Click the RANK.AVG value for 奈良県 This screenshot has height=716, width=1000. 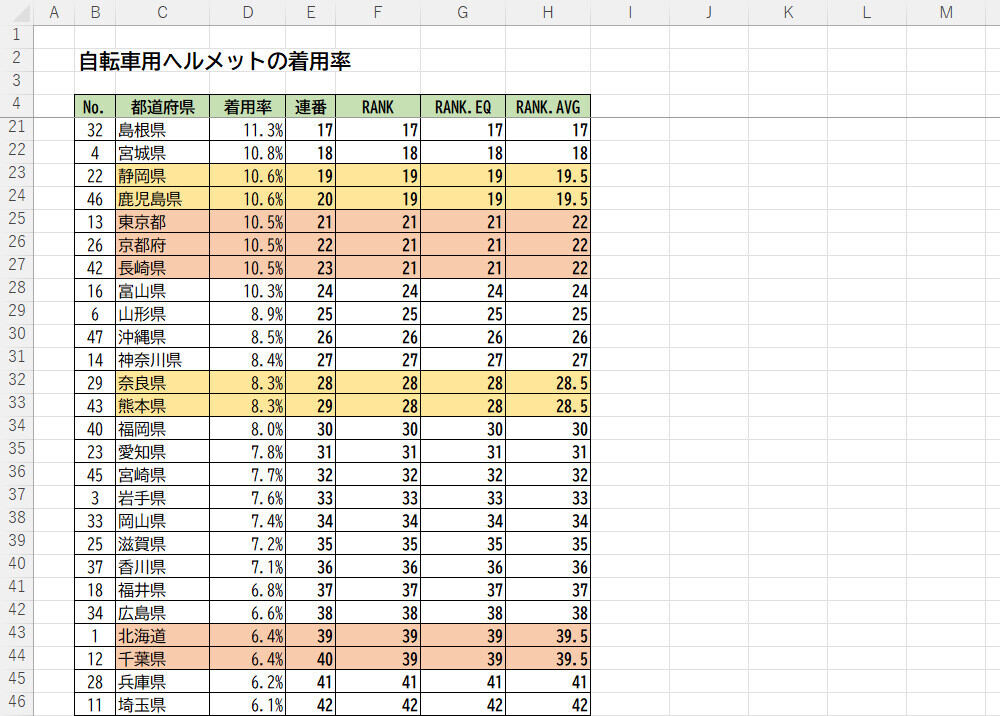click(x=547, y=383)
